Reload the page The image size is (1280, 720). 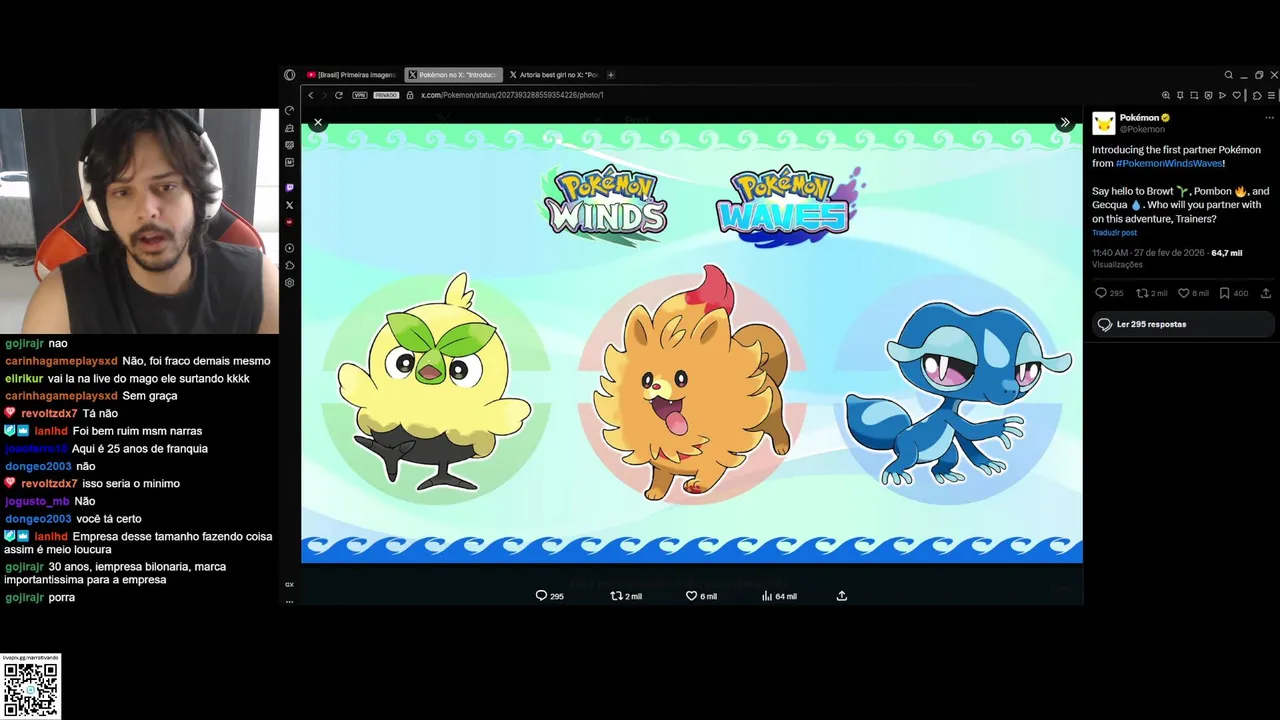coord(339,95)
